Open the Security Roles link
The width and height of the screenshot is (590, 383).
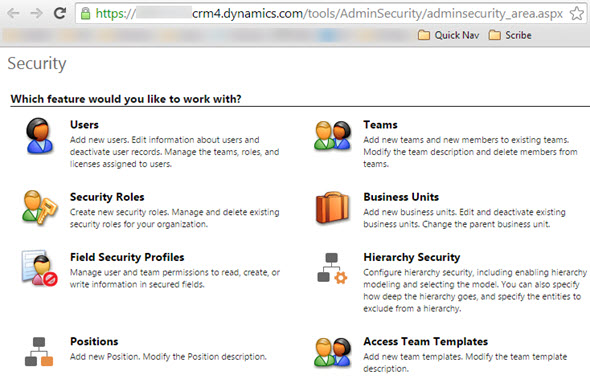(x=107, y=197)
